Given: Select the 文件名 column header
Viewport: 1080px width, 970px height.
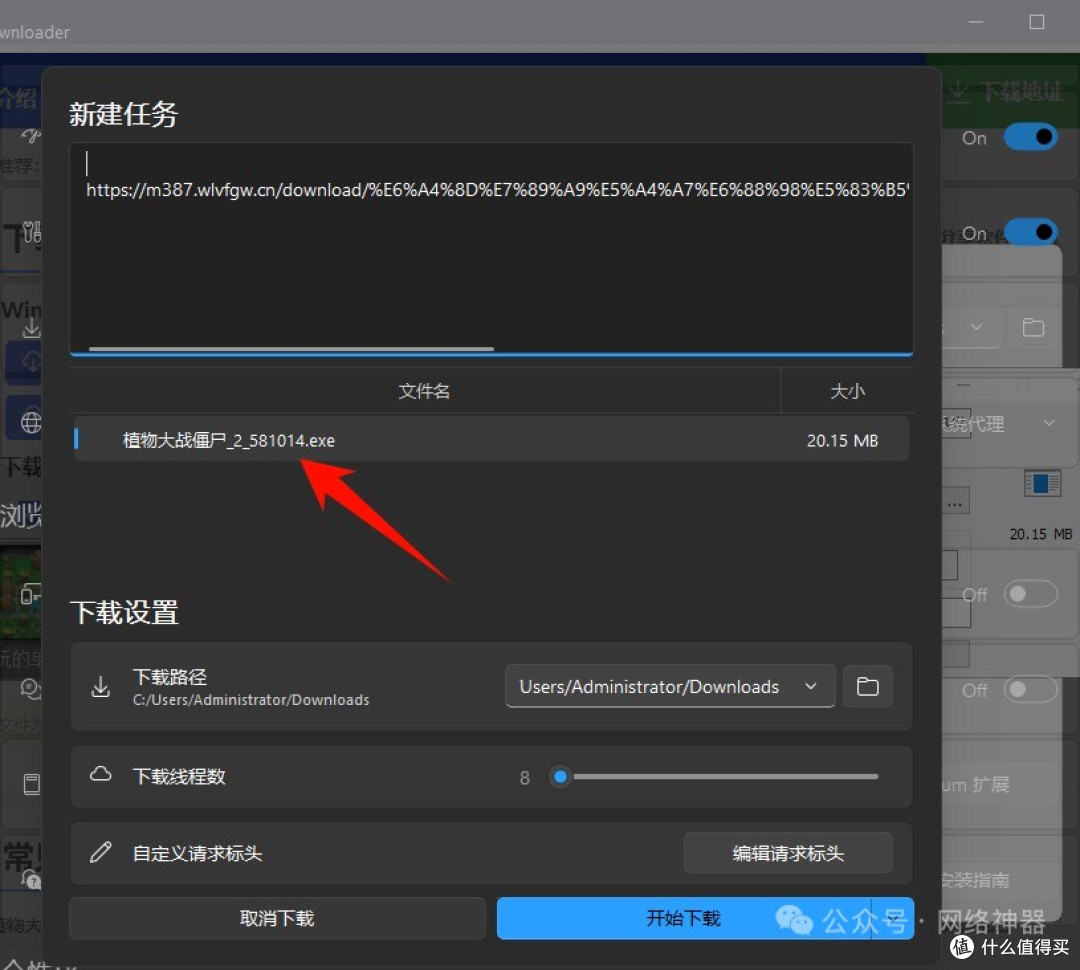Looking at the screenshot, I should coord(424,391).
